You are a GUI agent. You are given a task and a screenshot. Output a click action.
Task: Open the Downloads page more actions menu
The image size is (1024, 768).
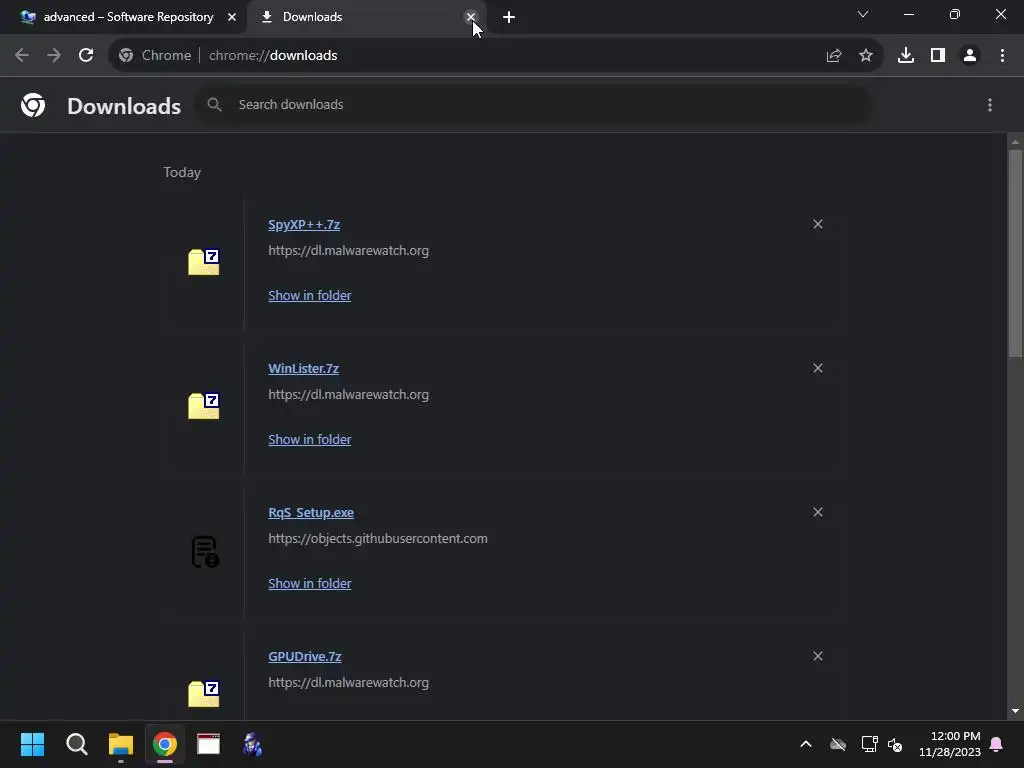click(990, 105)
